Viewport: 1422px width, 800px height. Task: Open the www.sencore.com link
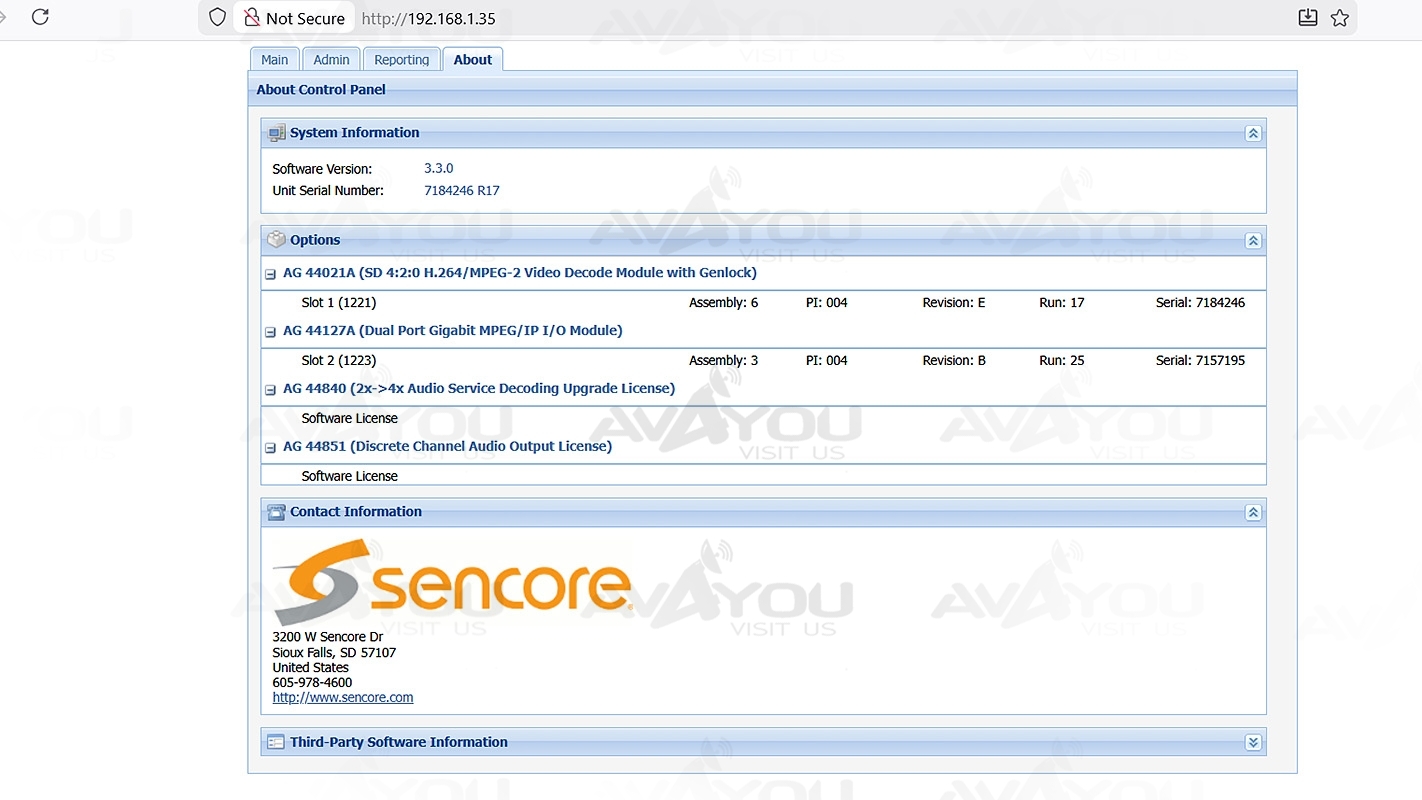coord(343,698)
